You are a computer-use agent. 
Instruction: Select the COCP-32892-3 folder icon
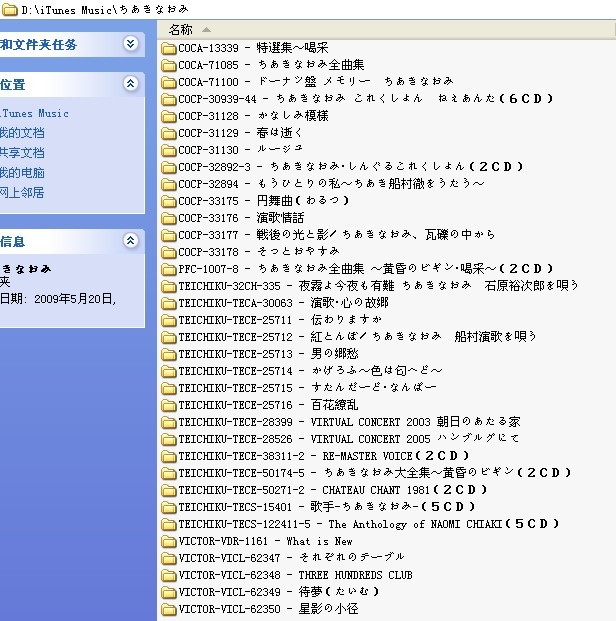(169, 168)
